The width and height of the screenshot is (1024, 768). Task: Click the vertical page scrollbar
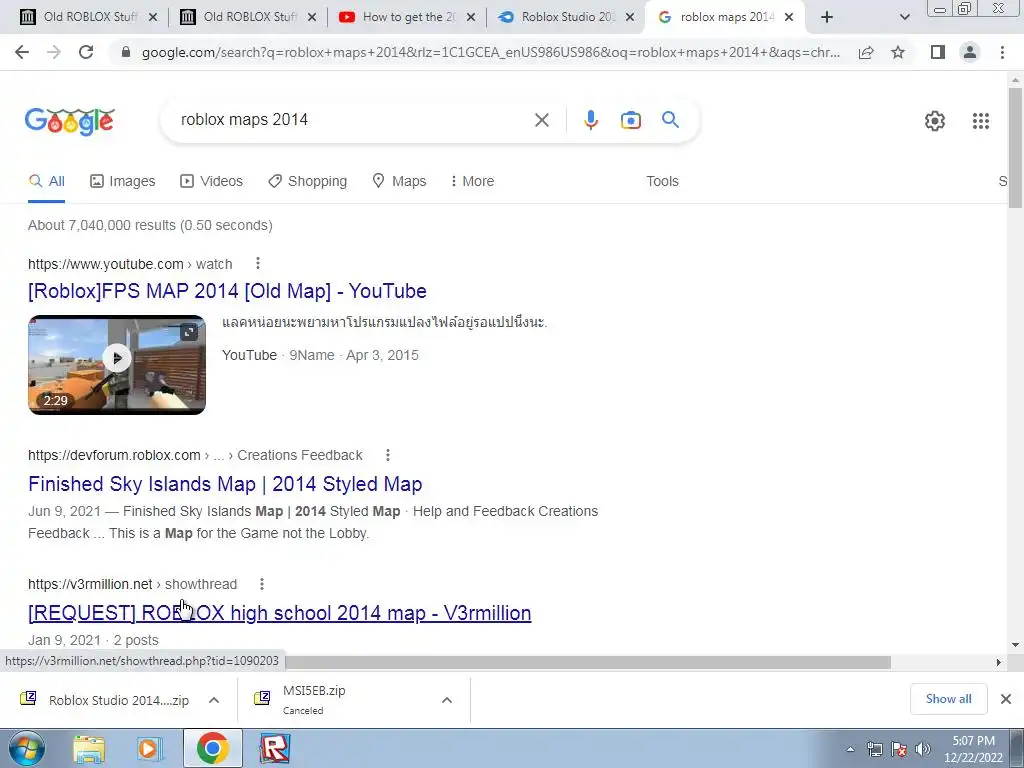(1015, 148)
